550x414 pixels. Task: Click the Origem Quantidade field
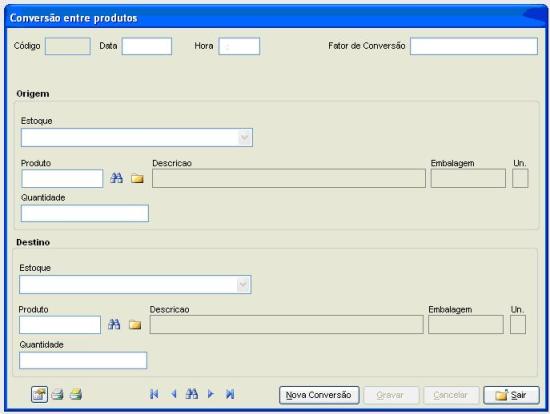(x=85, y=213)
